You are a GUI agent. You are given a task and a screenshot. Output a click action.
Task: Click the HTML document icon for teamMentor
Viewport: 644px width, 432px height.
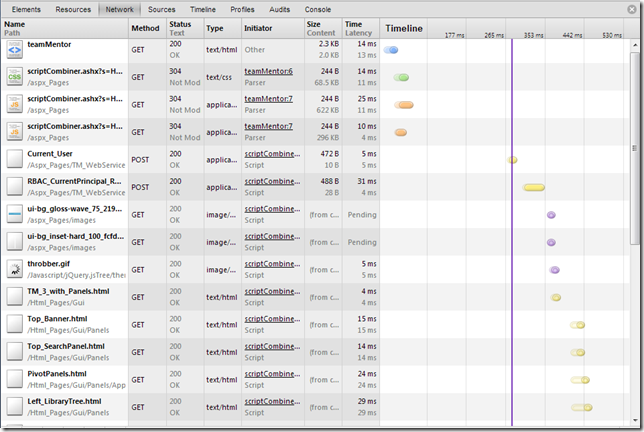pos(14,50)
